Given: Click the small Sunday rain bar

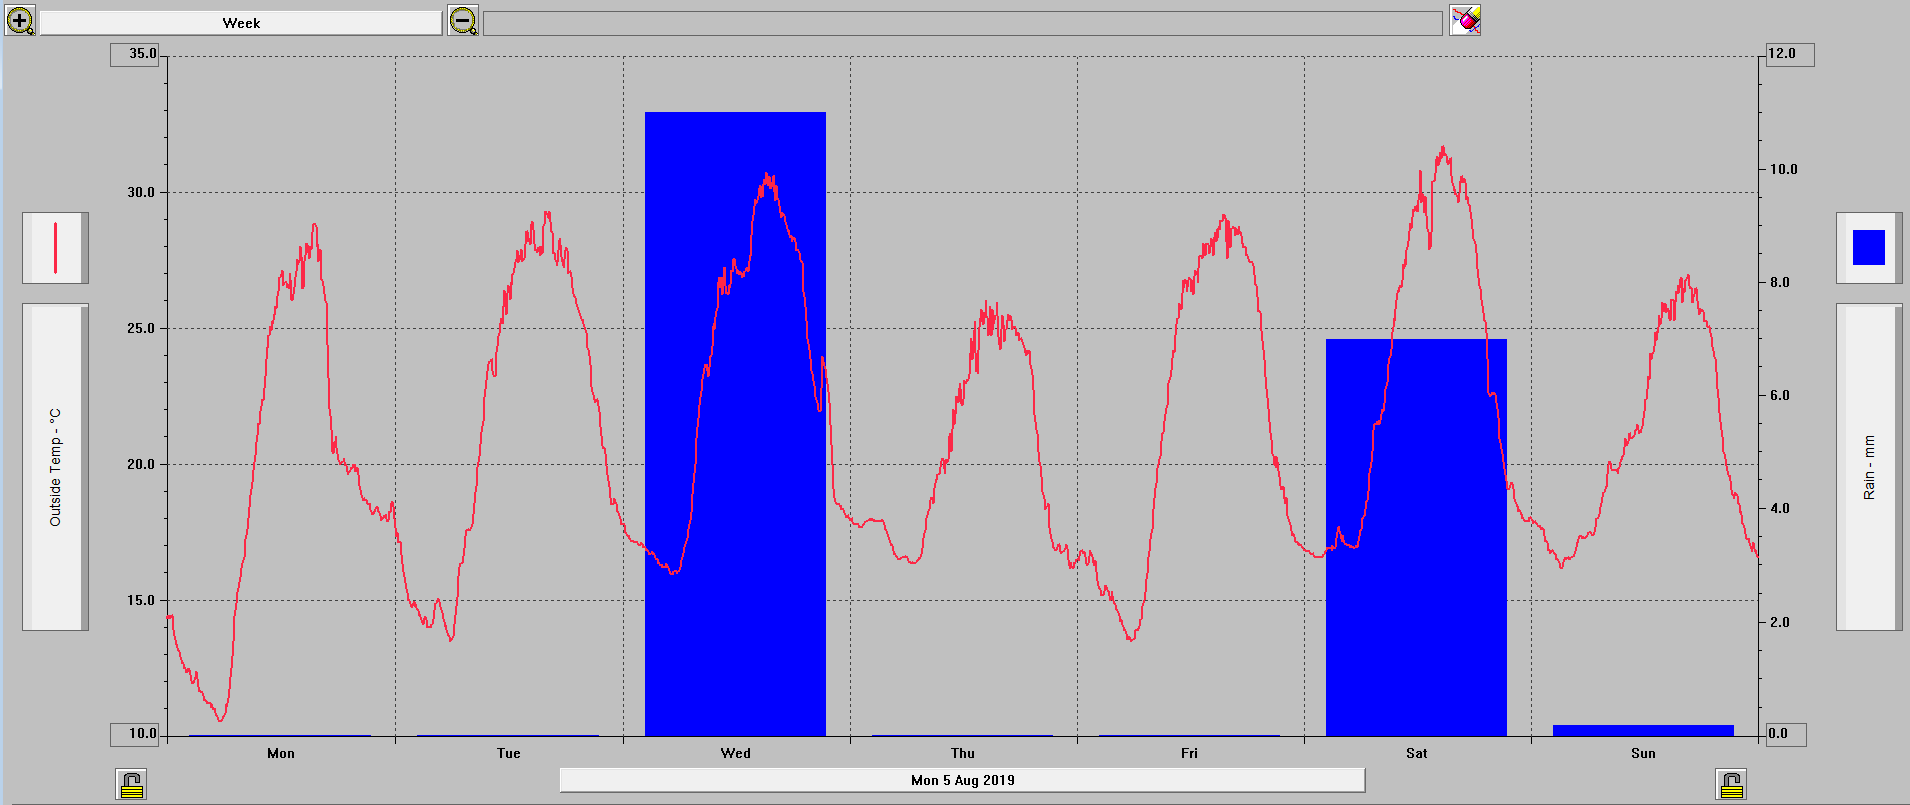Looking at the screenshot, I should 1643,730.
